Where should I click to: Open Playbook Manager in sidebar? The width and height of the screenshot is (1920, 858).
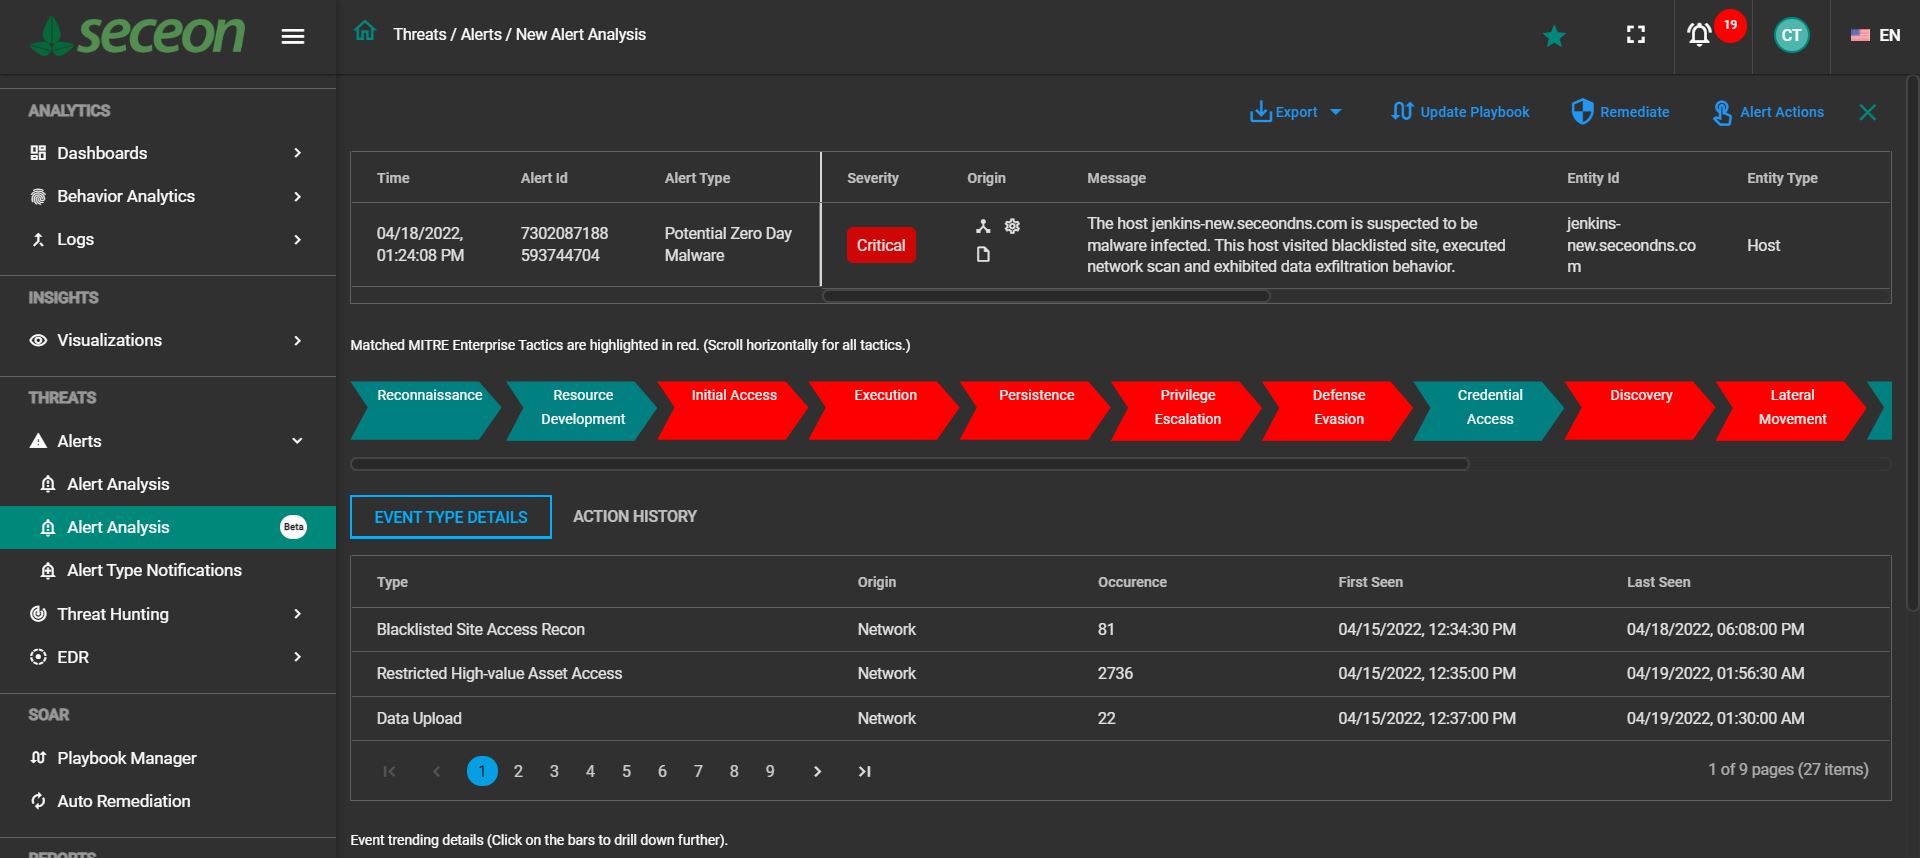coord(126,758)
